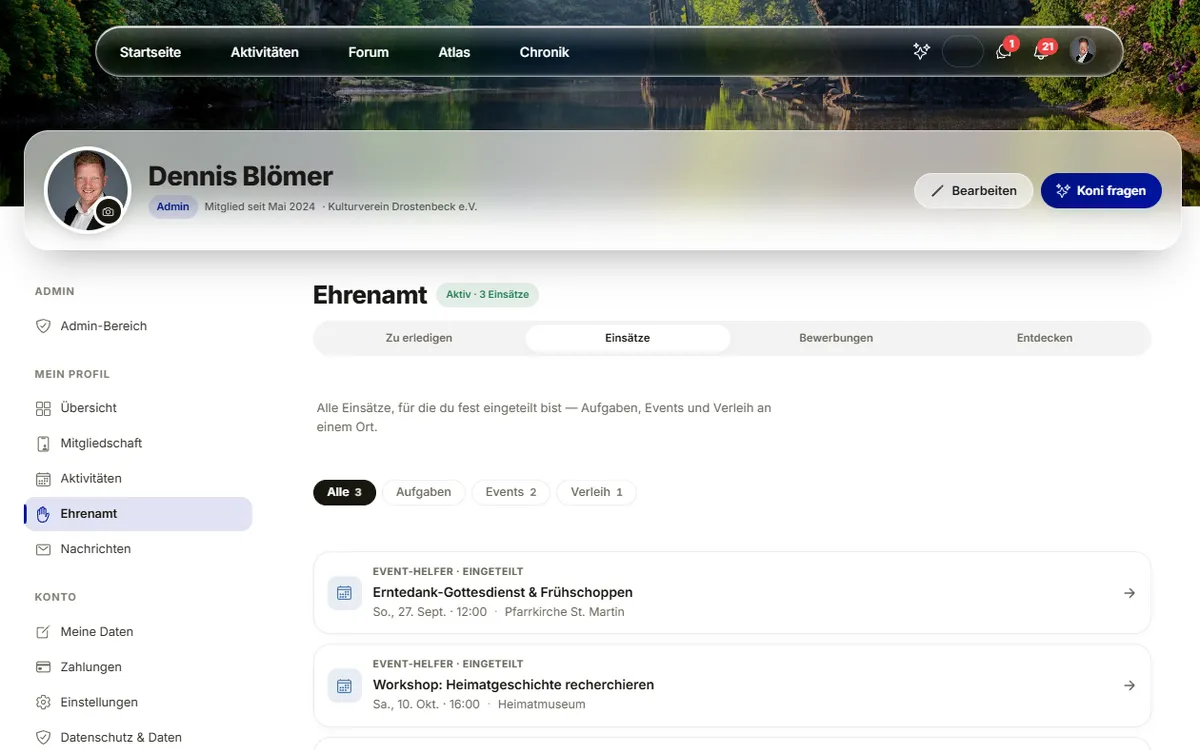Open Mitgliedschaft in sidebar
The width and height of the screenshot is (1200, 750).
(138, 443)
